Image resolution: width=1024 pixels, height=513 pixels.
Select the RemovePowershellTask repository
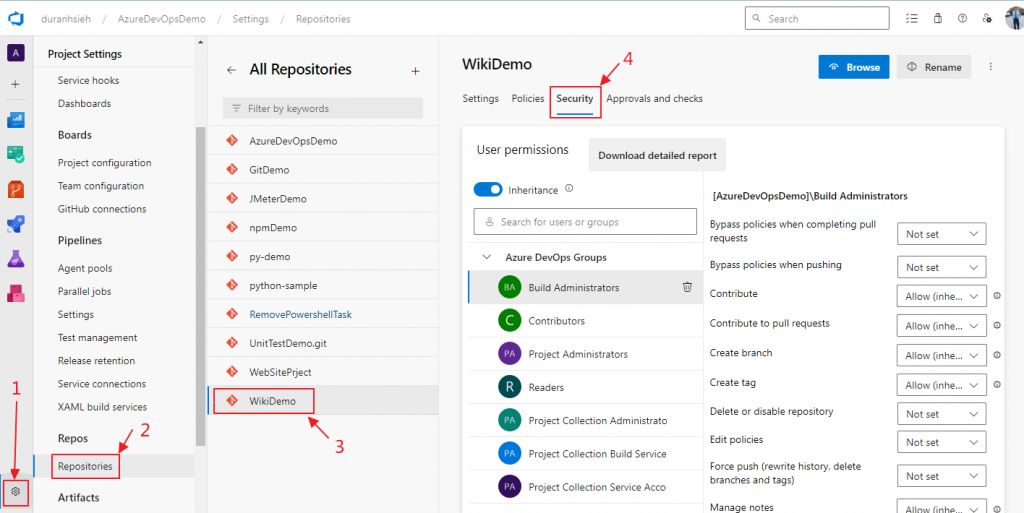point(323,315)
